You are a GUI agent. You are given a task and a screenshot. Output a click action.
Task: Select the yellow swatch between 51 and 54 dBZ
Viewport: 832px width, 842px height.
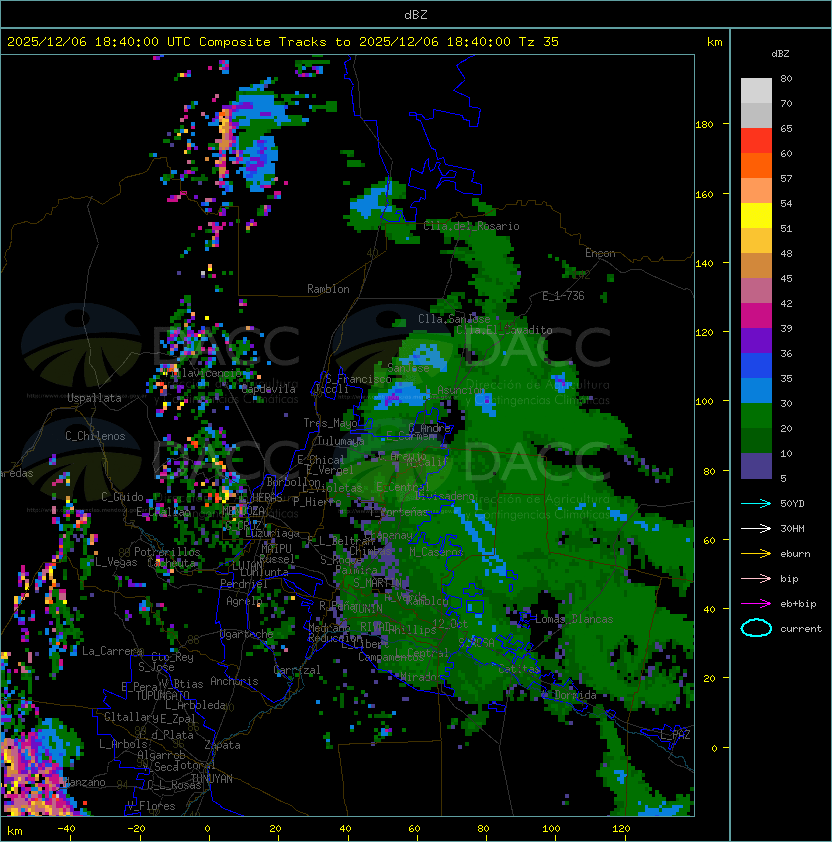756,215
